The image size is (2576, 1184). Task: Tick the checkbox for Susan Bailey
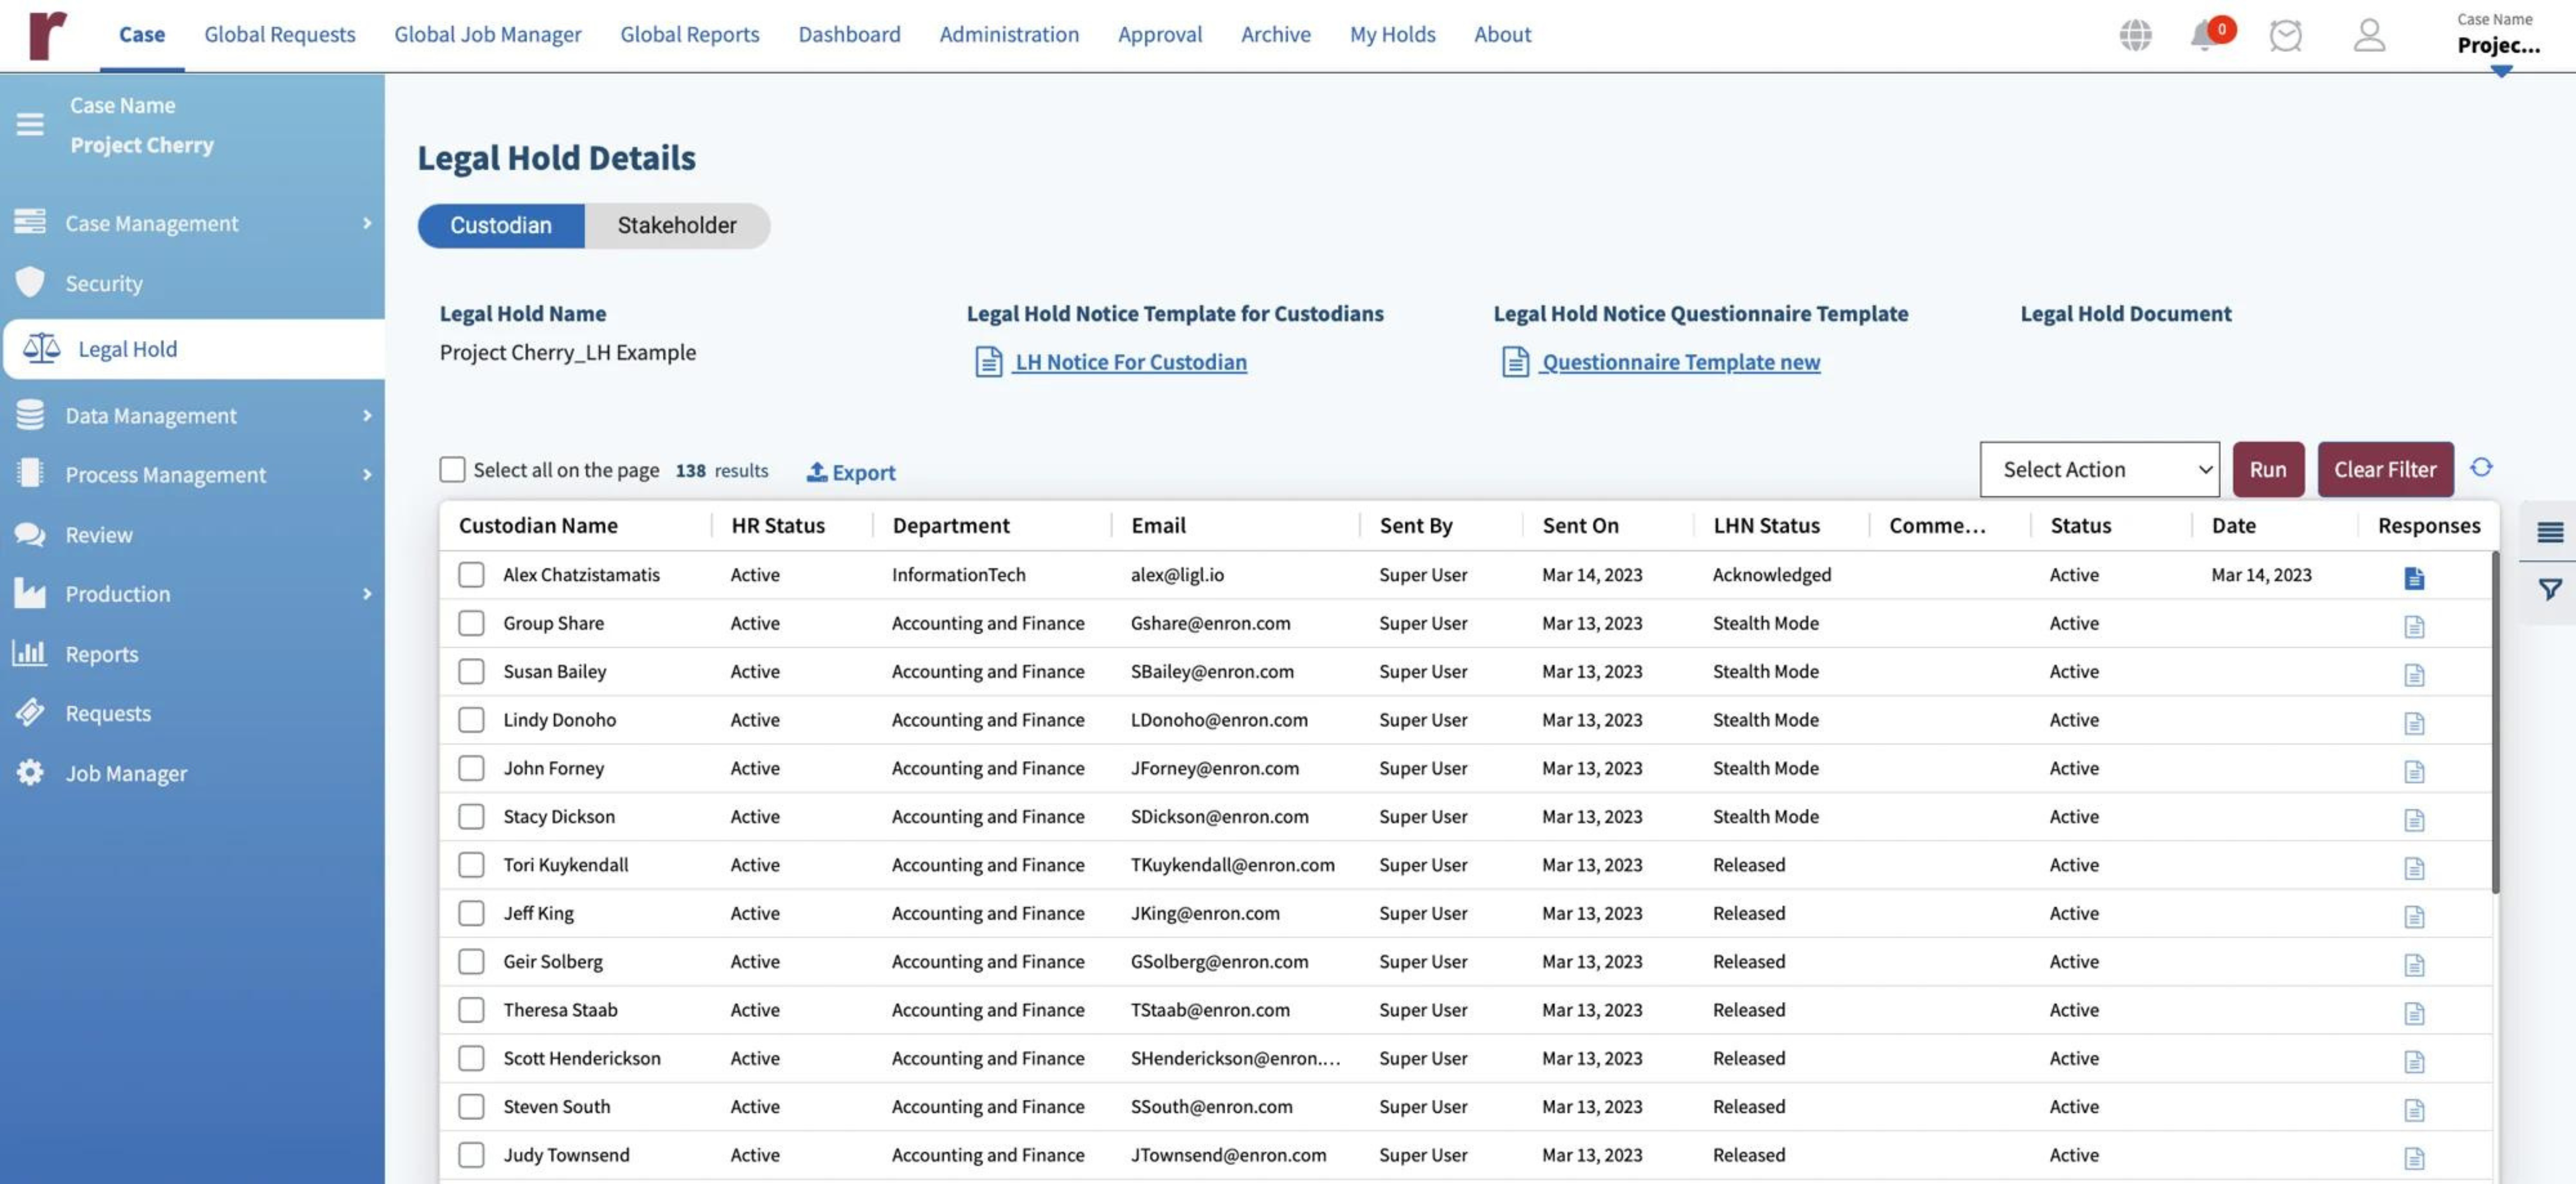pos(471,672)
